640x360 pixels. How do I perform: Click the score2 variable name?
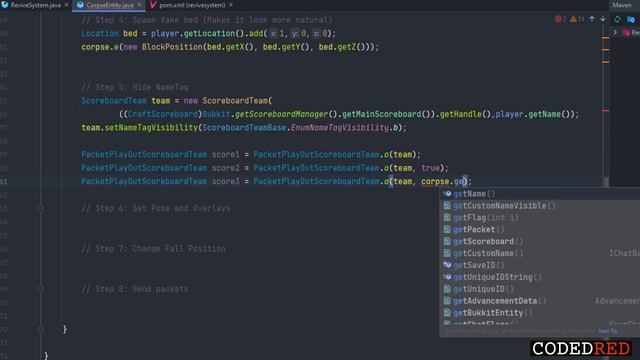[x=225, y=168]
